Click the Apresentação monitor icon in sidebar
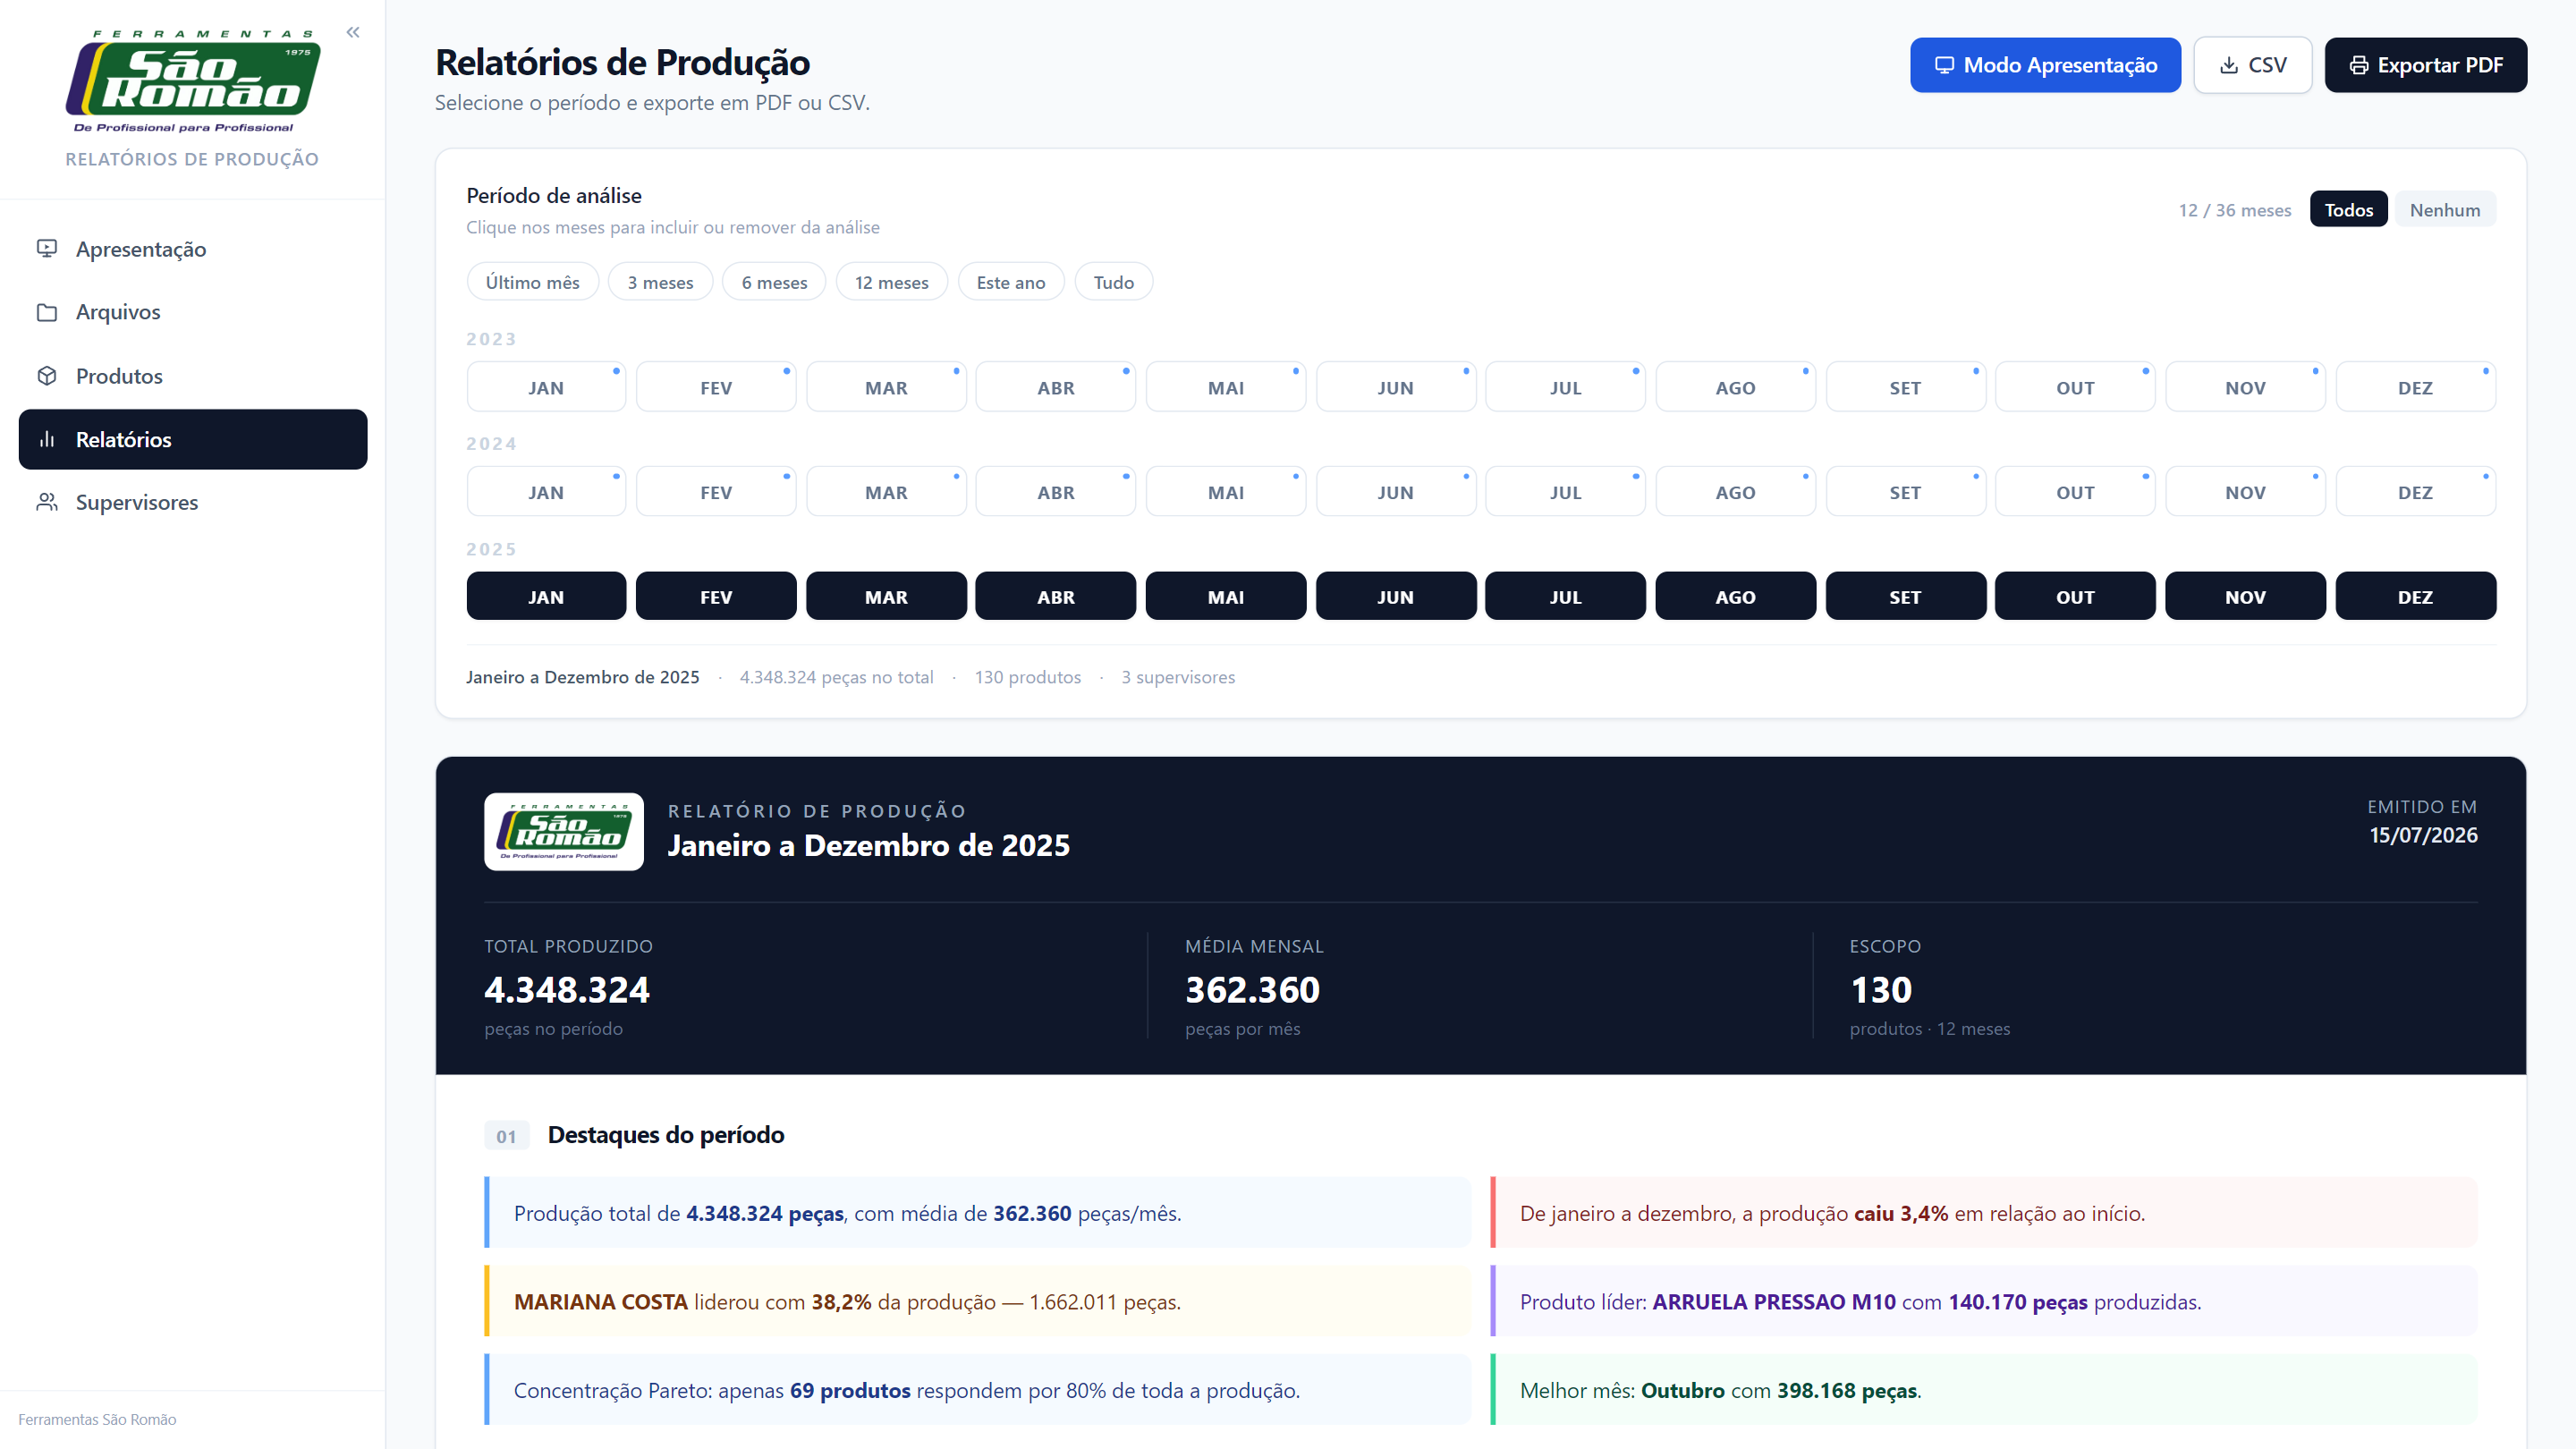2576x1449 pixels. click(x=47, y=248)
